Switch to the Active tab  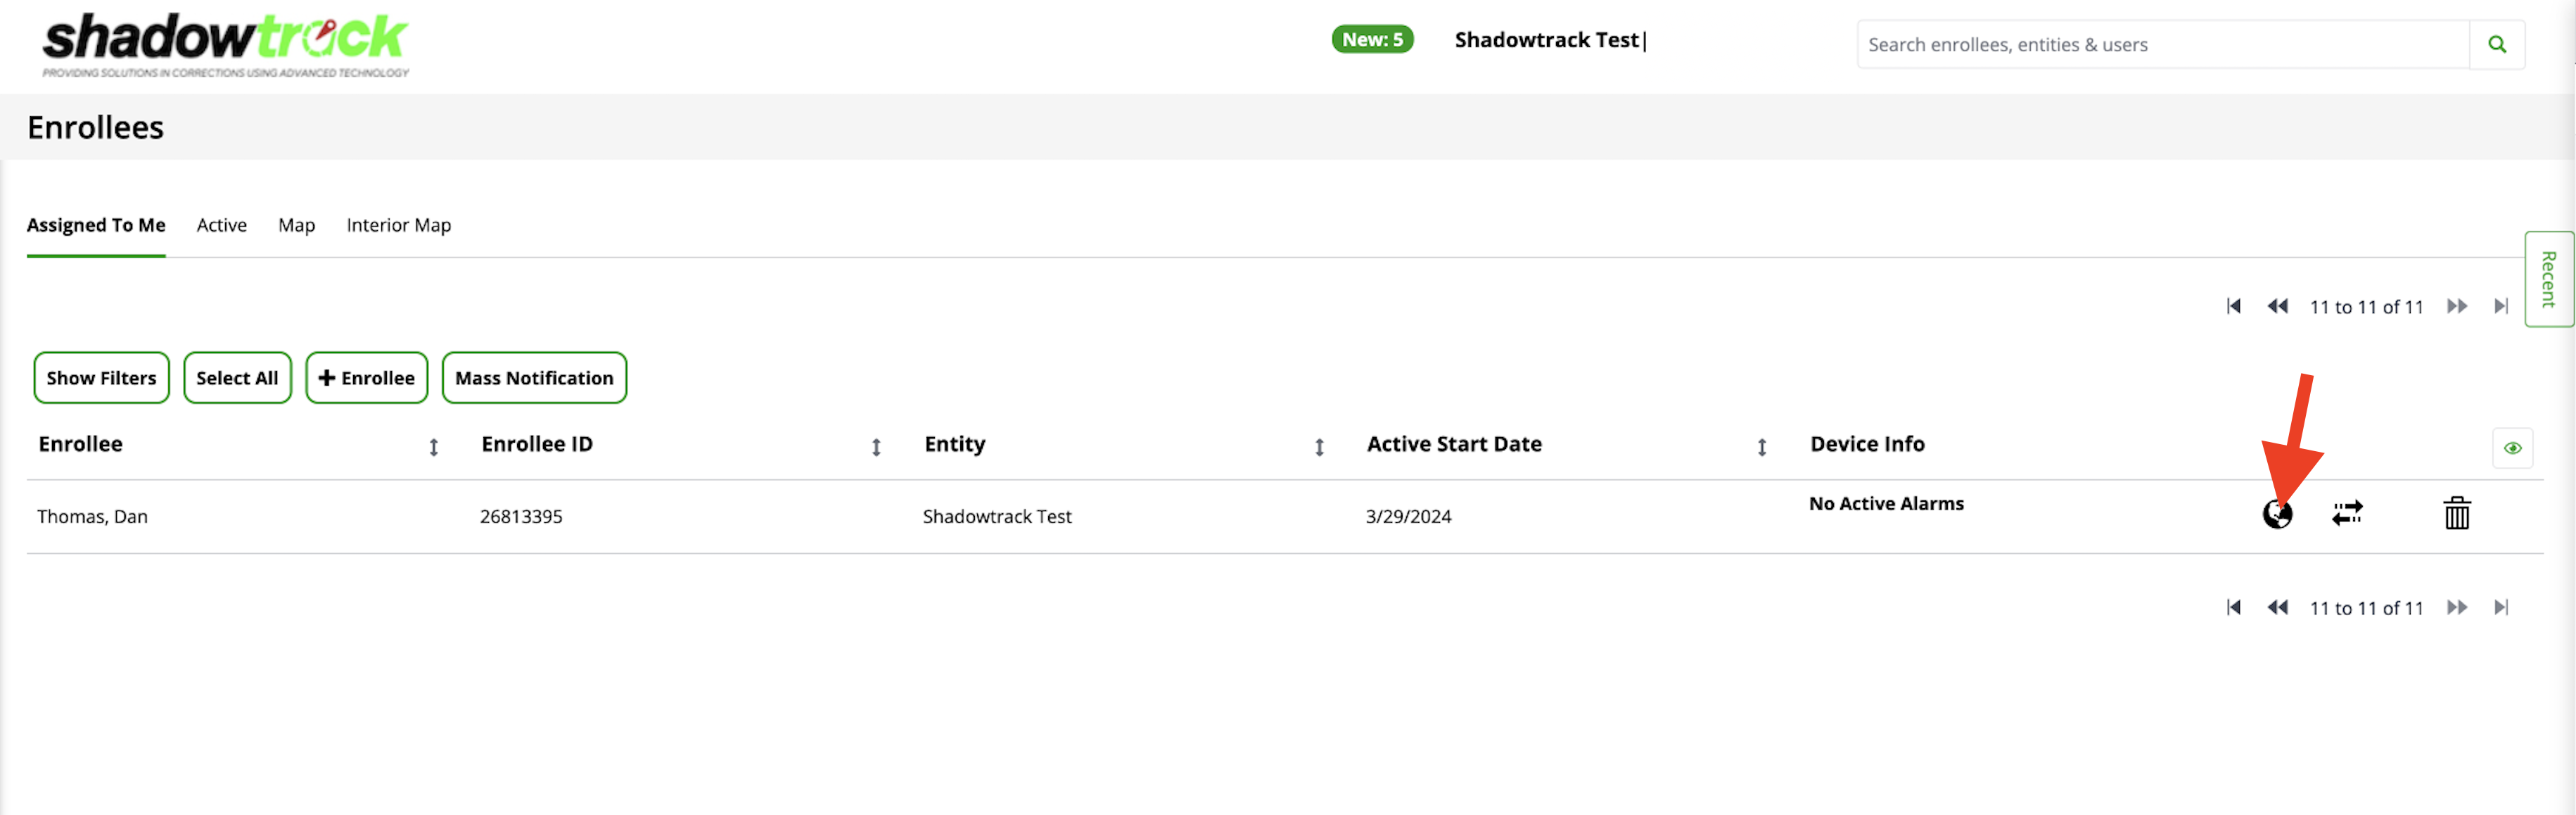[221, 225]
